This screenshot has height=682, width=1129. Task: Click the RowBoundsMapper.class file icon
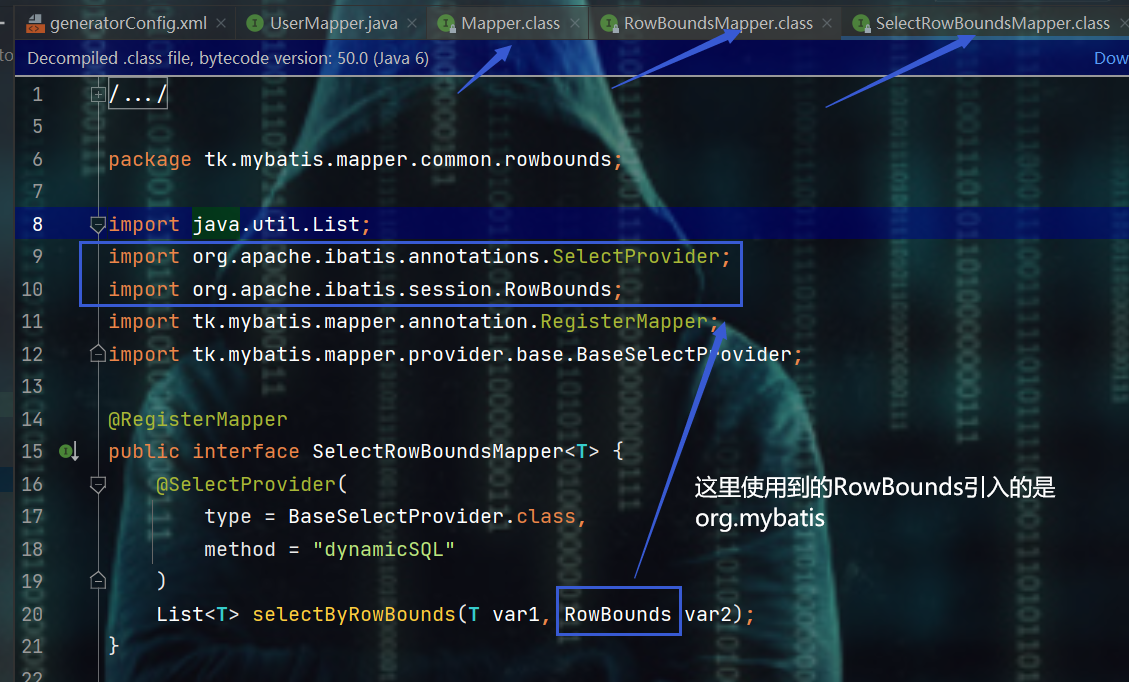[608, 22]
